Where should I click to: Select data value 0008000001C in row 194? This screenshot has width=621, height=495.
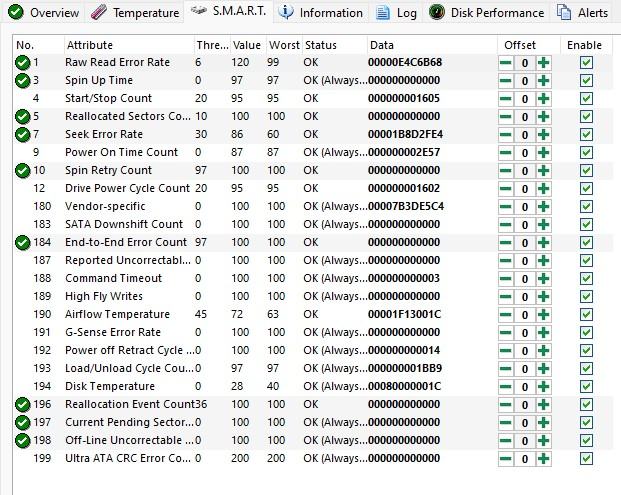[x=404, y=386]
